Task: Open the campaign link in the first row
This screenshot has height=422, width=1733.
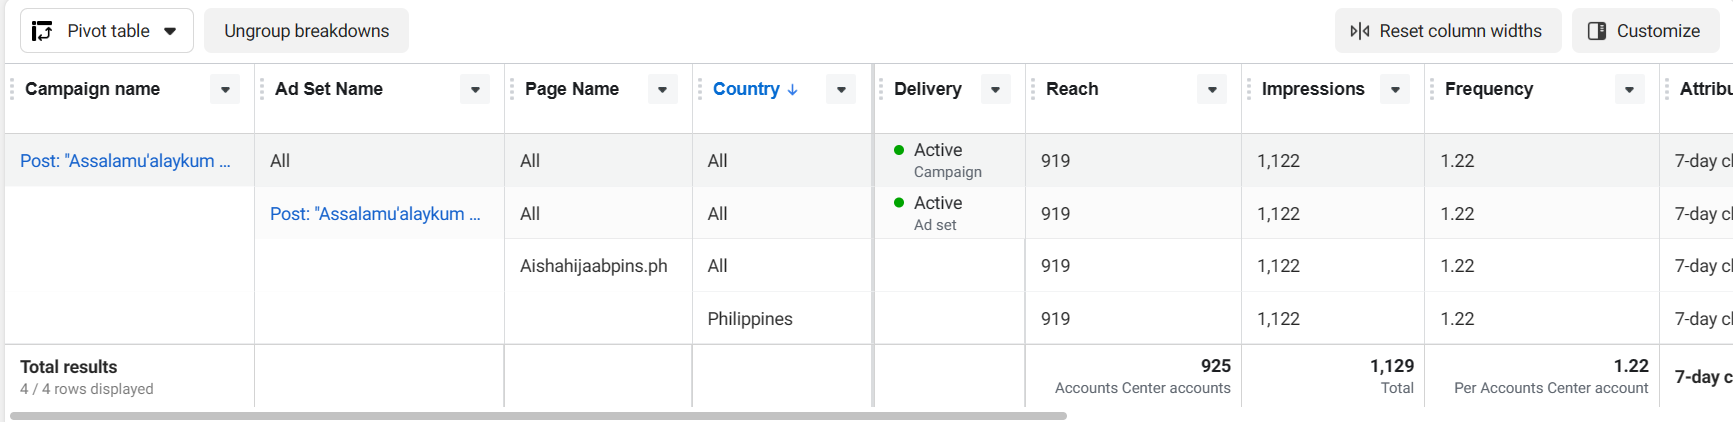Action: (125, 161)
